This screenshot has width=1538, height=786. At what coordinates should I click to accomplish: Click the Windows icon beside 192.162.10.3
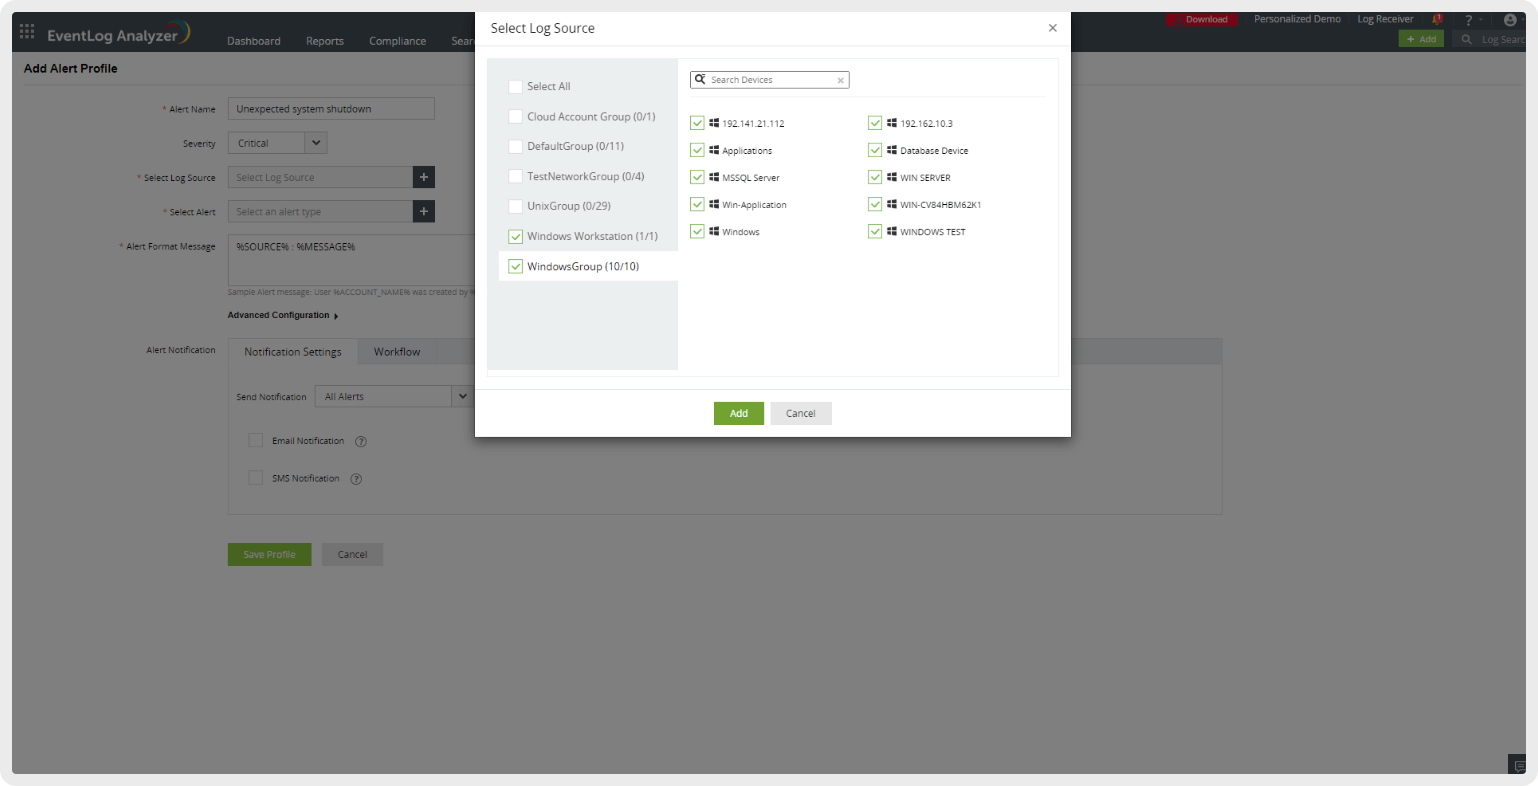point(892,123)
